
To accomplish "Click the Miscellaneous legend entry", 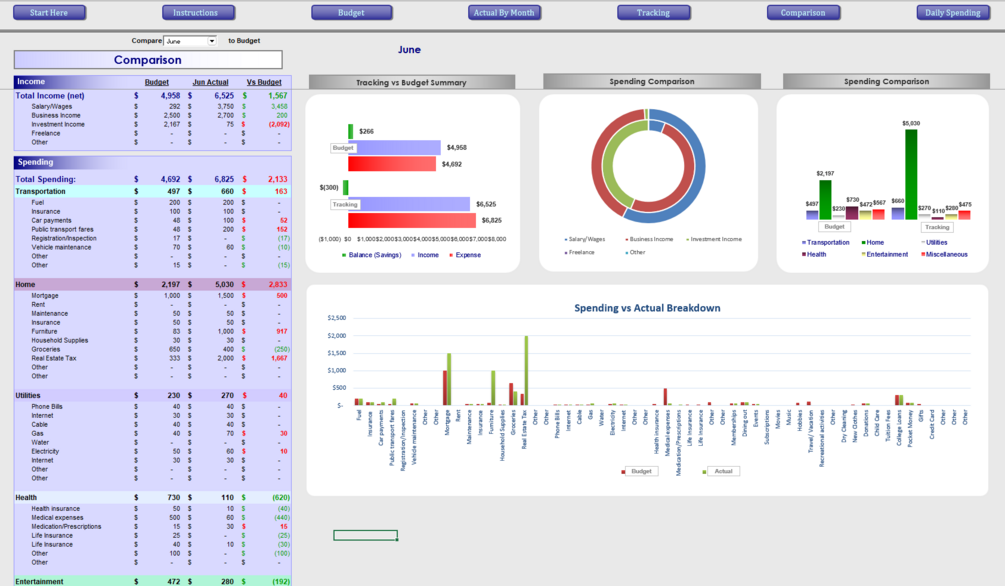I will coord(944,255).
